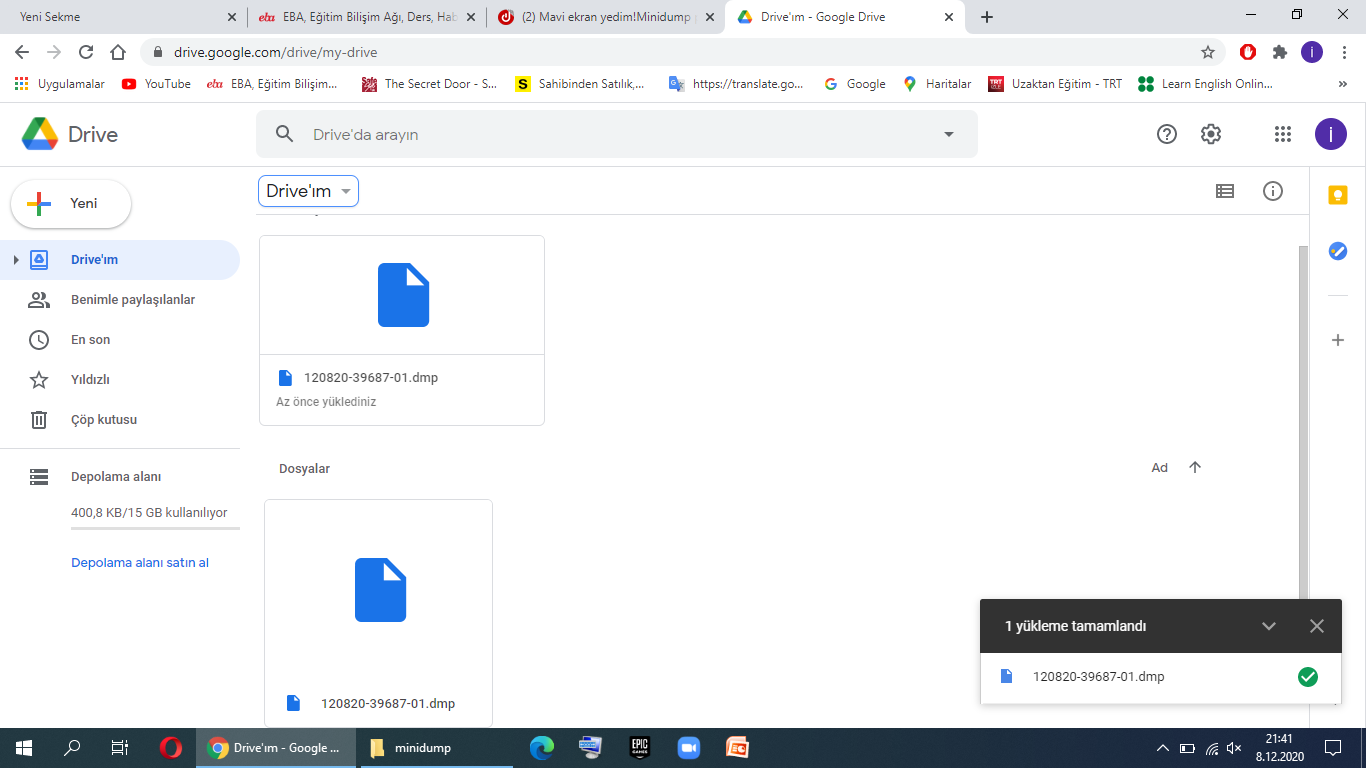Image resolution: width=1366 pixels, height=768 pixels.
Task: Close the upload completed popup
Action: coord(1317,626)
